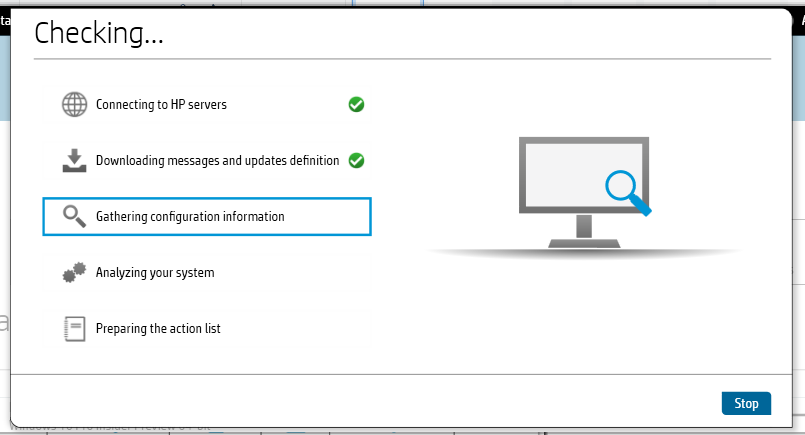
Task: Click the divider line above Stop button
Action: [400, 375]
